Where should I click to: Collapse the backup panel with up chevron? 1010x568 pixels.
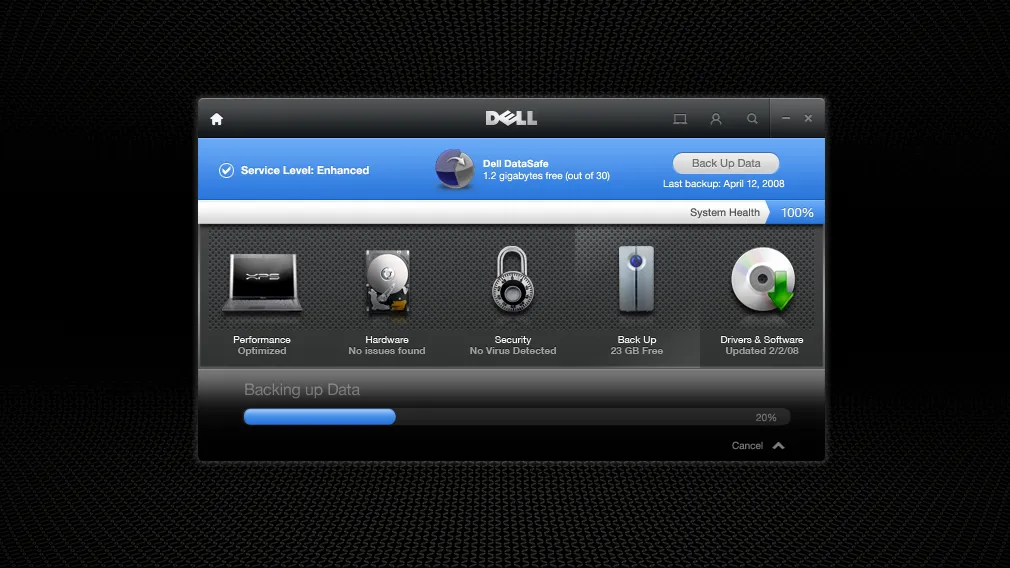[x=779, y=446]
